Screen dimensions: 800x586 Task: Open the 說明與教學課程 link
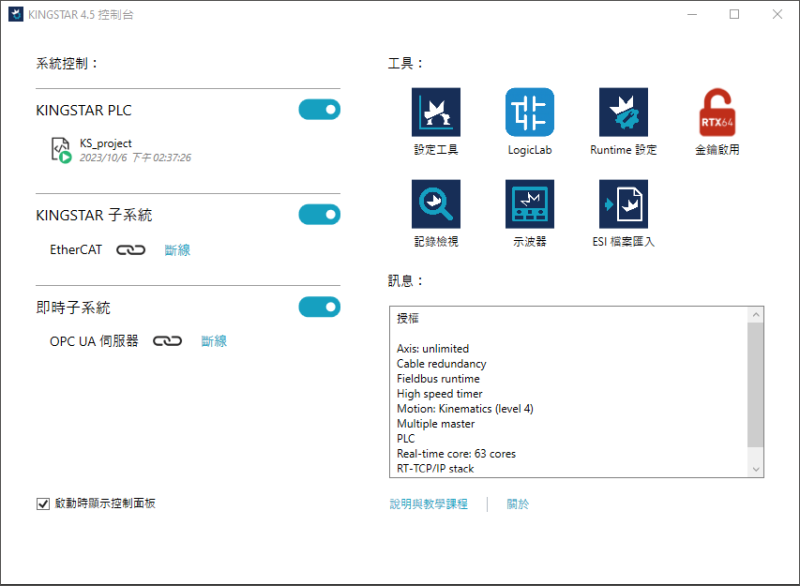(429, 504)
